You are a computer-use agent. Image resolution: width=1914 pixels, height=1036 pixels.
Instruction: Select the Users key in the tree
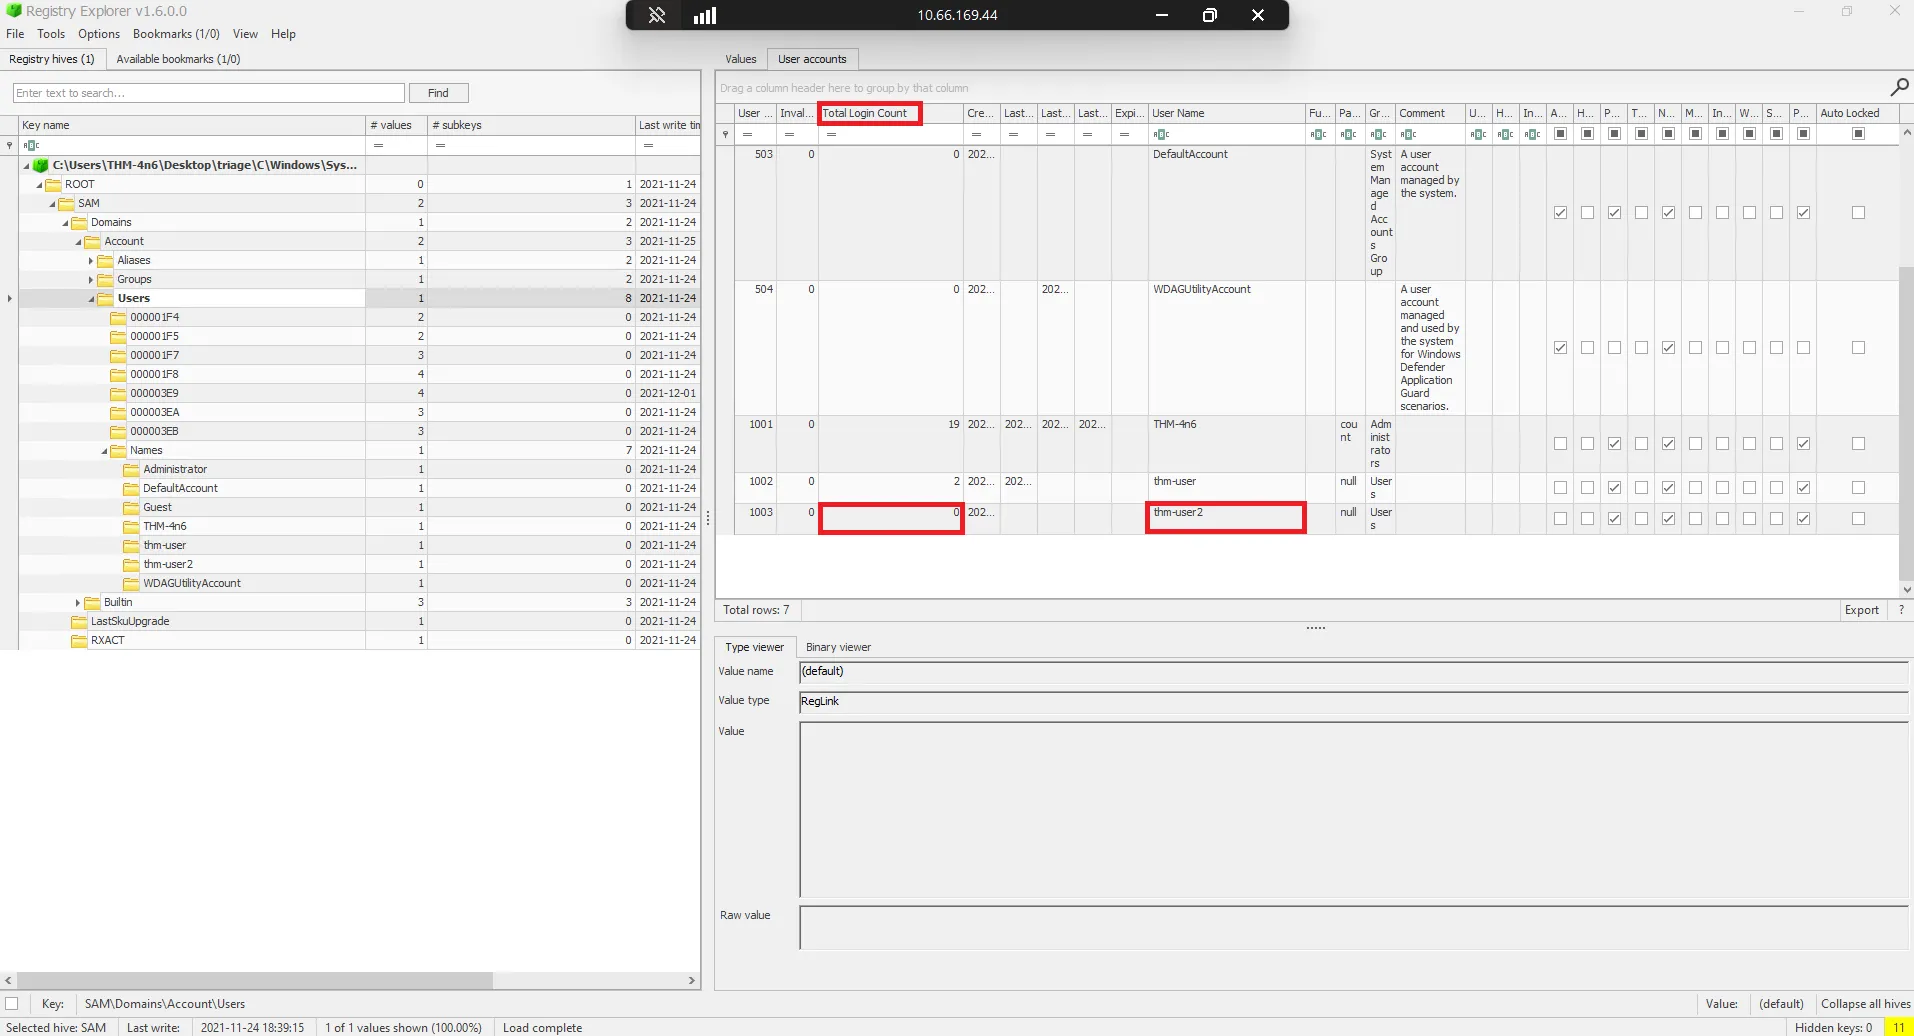point(134,298)
